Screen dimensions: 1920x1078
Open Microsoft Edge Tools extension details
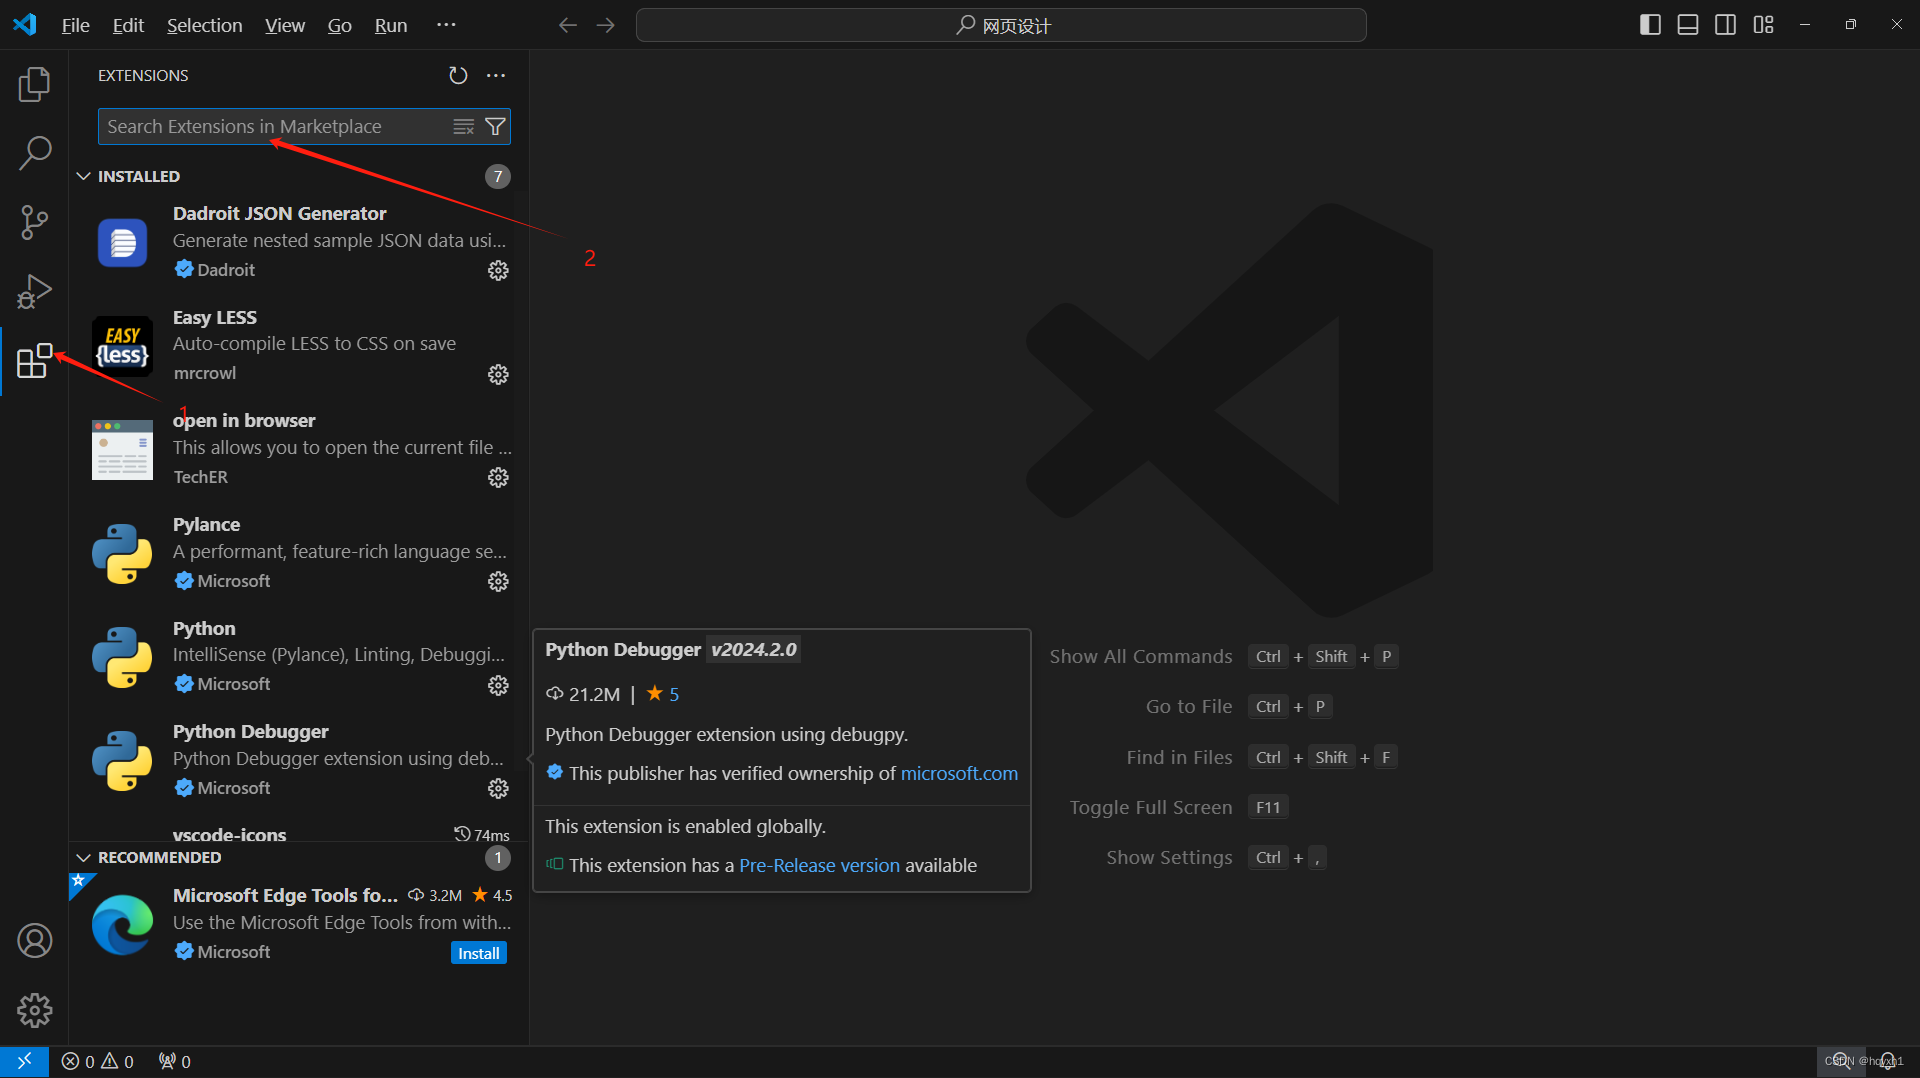[298, 924]
